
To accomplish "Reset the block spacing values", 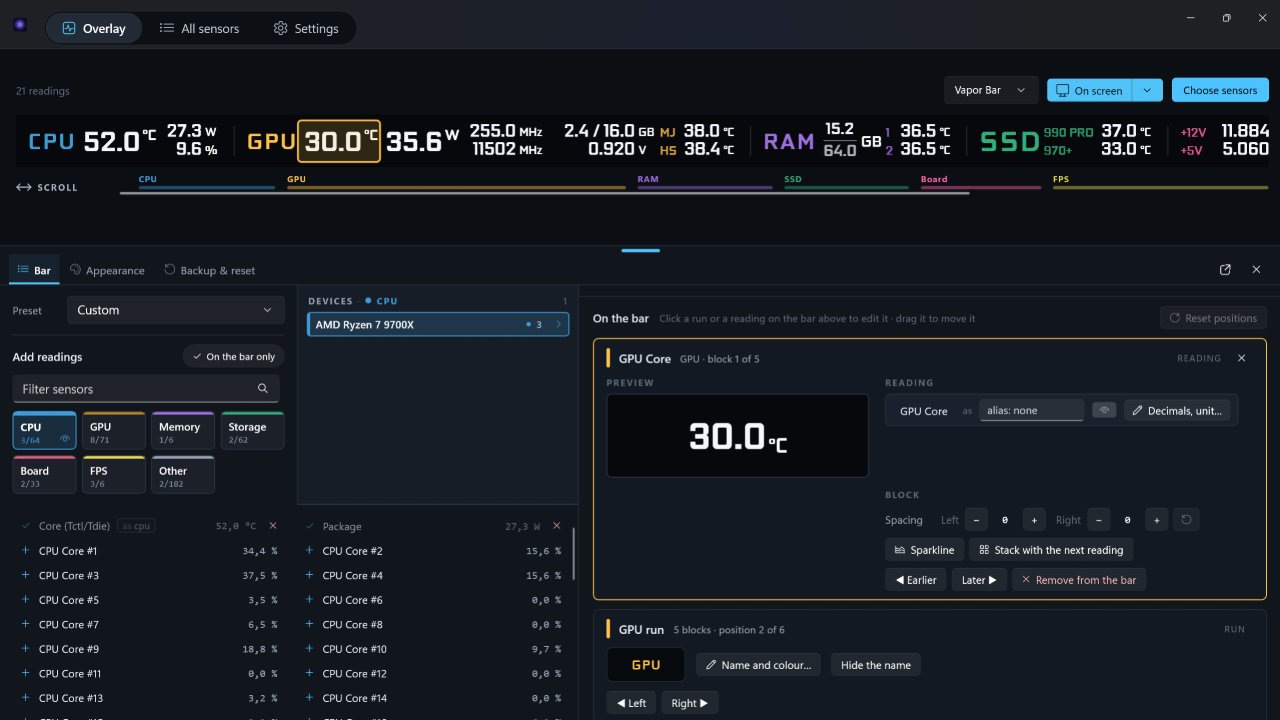I will tap(1187, 520).
